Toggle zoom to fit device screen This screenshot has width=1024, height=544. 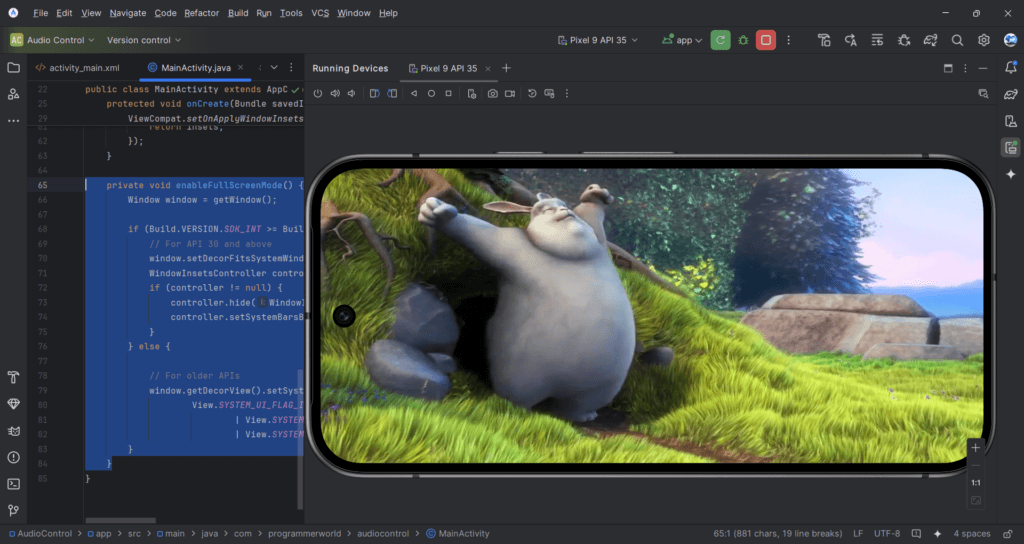coord(976,500)
